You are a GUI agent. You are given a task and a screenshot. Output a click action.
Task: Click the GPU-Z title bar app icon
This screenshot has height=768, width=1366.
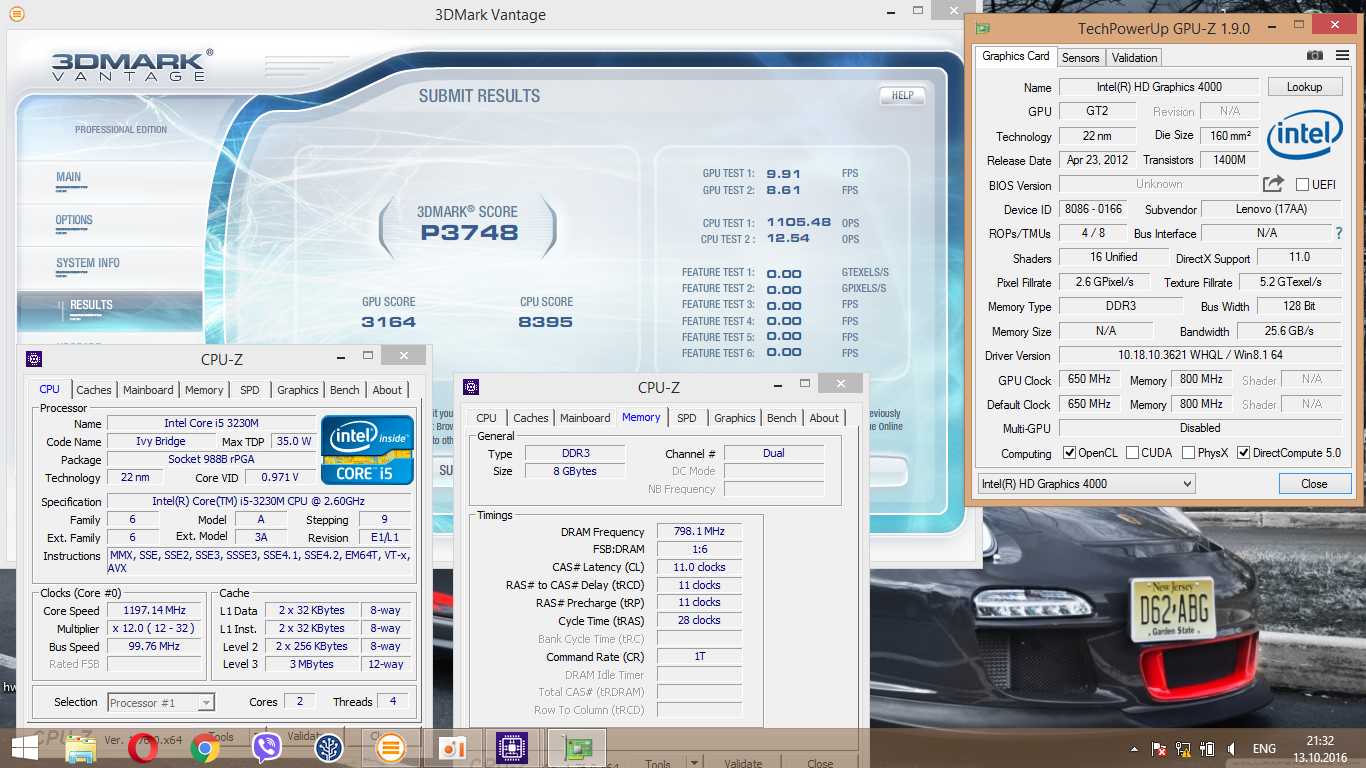click(x=983, y=29)
